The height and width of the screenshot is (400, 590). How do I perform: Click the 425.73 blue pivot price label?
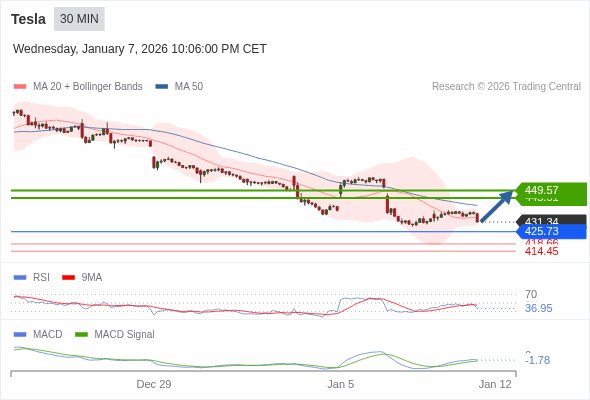click(551, 231)
